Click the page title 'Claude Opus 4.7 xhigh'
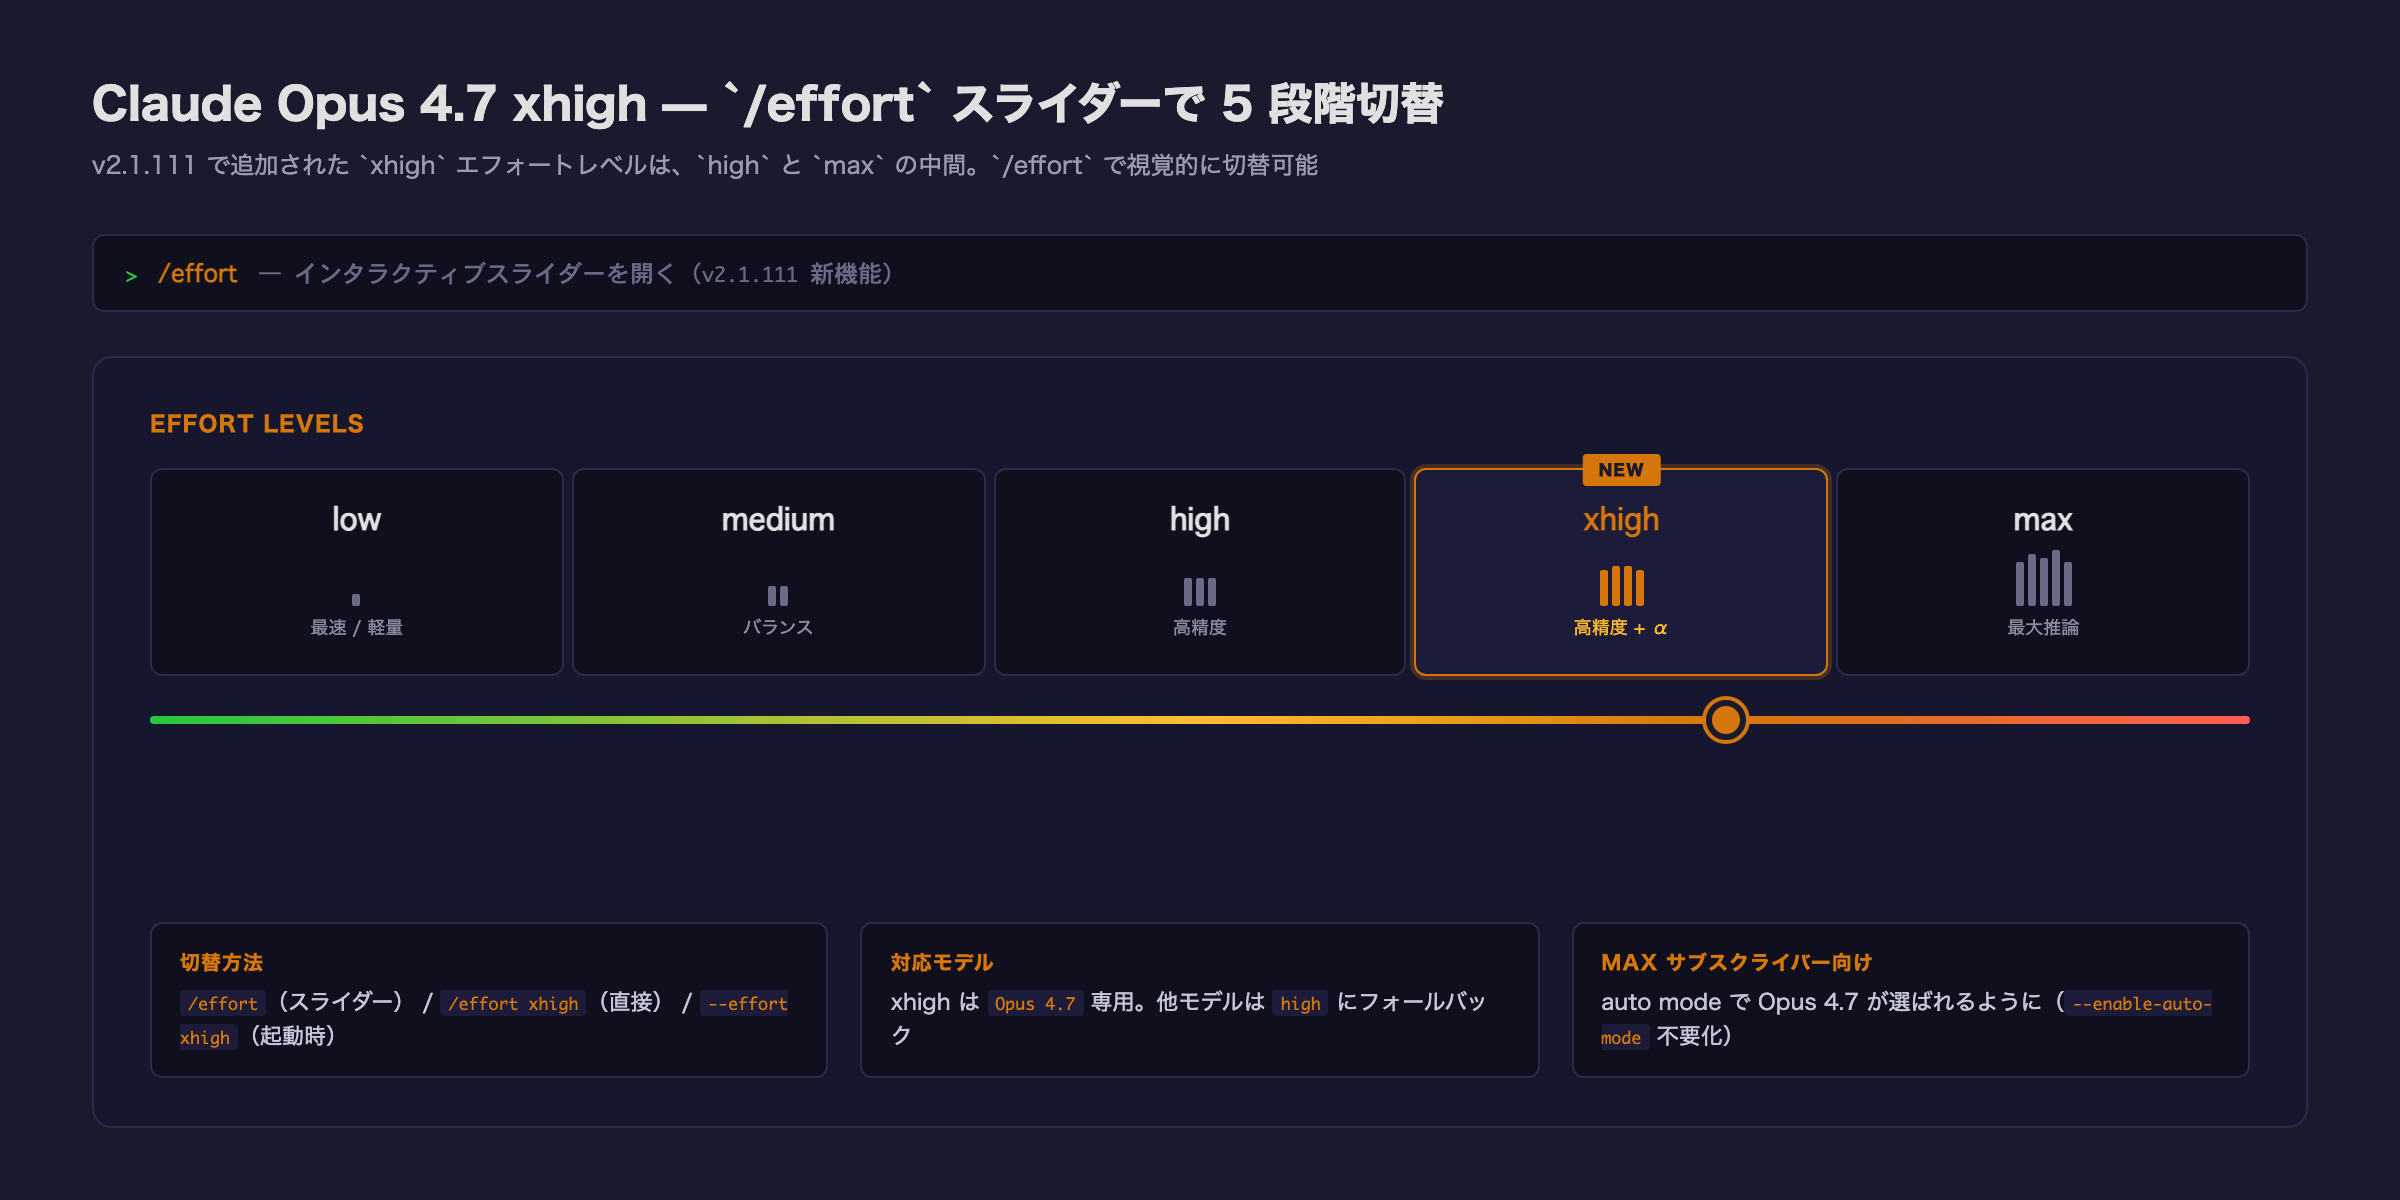2400x1200 pixels. pyautogui.click(x=370, y=104)
